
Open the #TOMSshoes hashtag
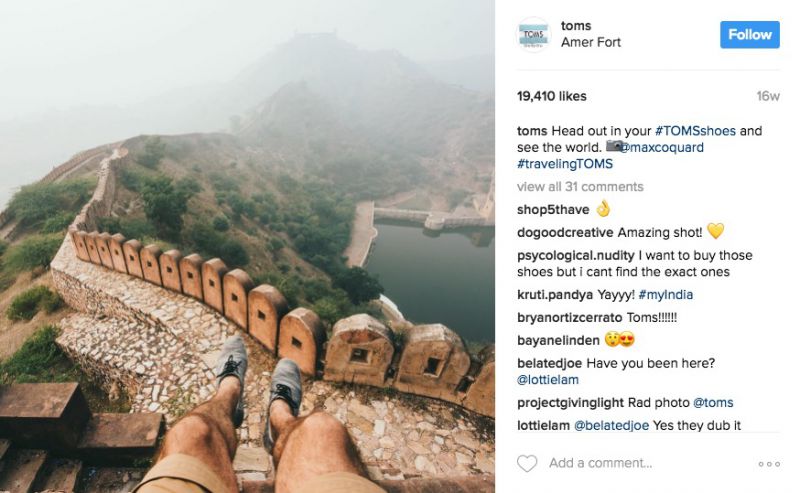695,131
